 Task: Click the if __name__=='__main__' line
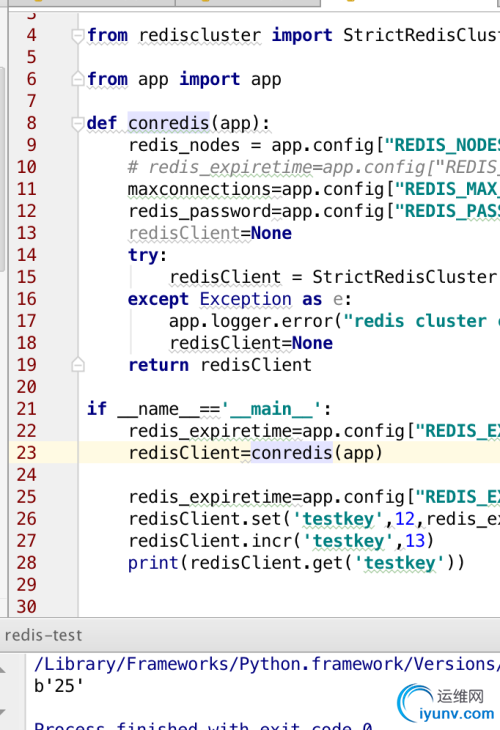pyautogui.click(x=209, y=409)
